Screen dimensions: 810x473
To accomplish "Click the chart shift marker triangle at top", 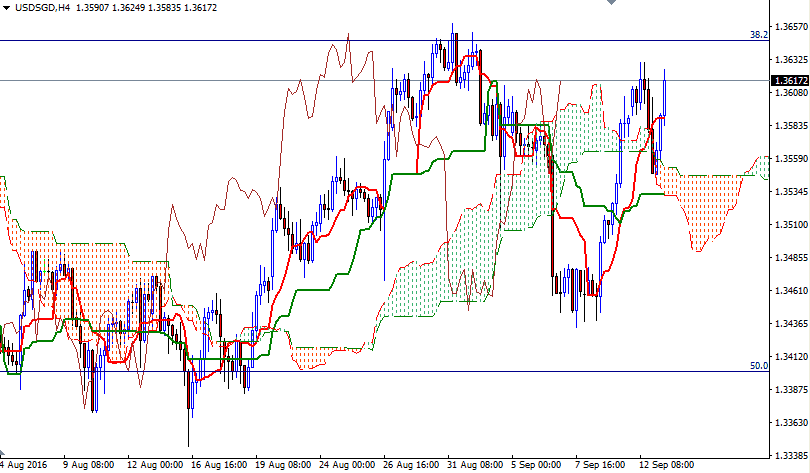I will coord(612,3).
